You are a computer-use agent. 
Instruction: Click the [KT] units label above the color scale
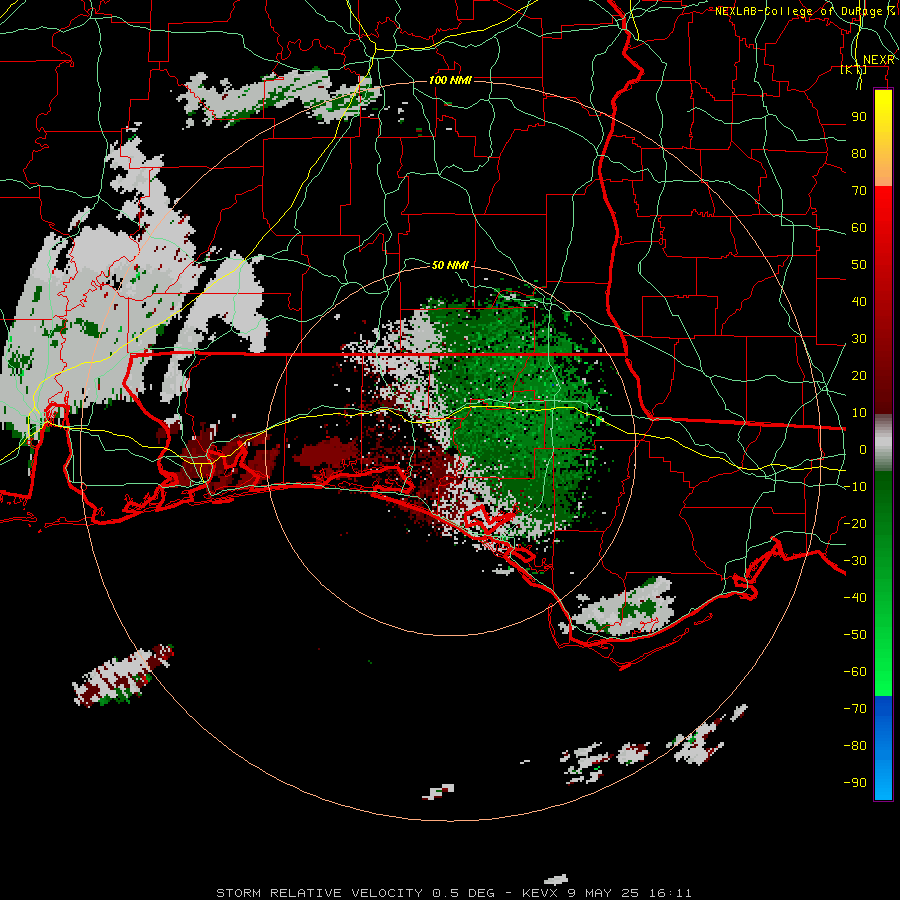[853, 70]
